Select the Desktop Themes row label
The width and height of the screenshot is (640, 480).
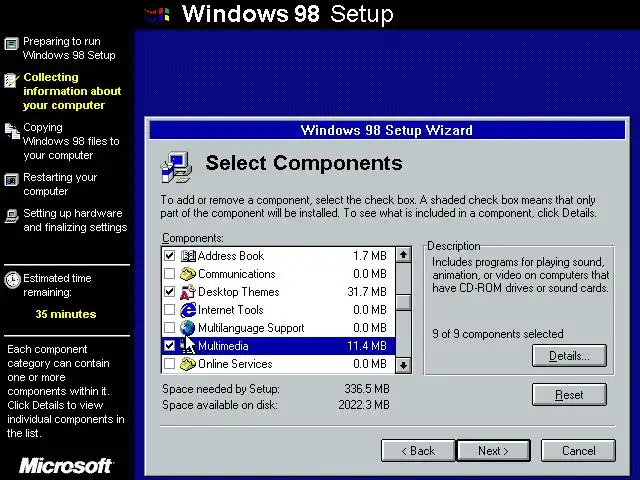pyautogui.click(x=239, y=292)
